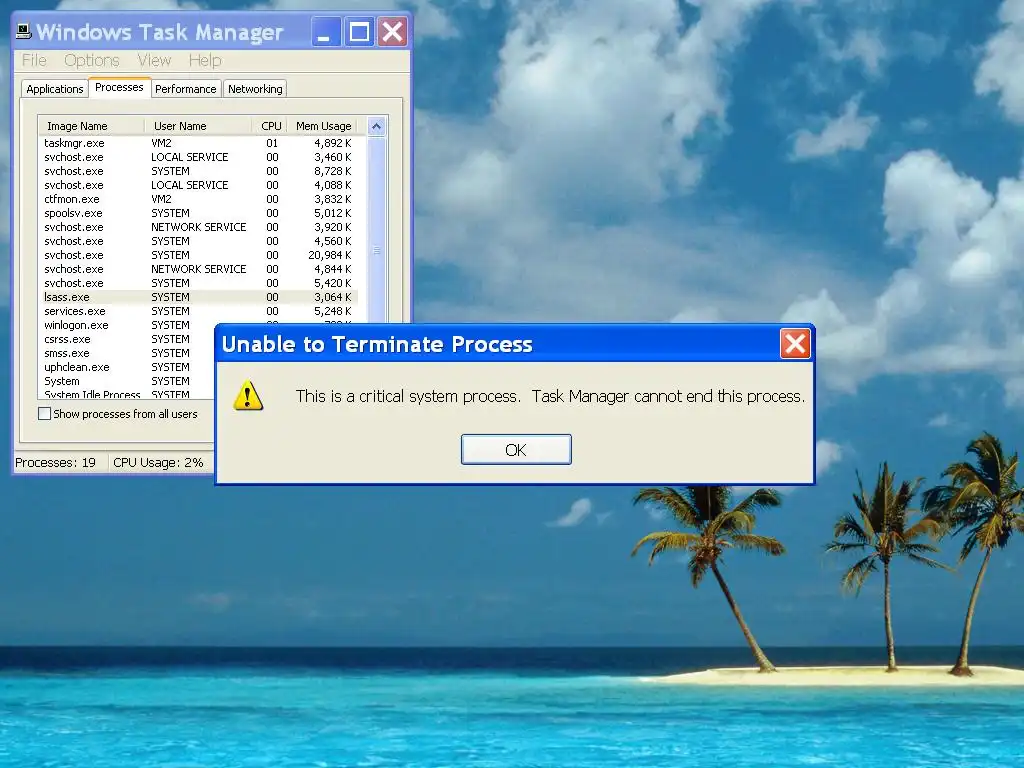1024x768 pixels.
Task: Select the ctfmon.exe process row
Action: [x=198, y=199]
